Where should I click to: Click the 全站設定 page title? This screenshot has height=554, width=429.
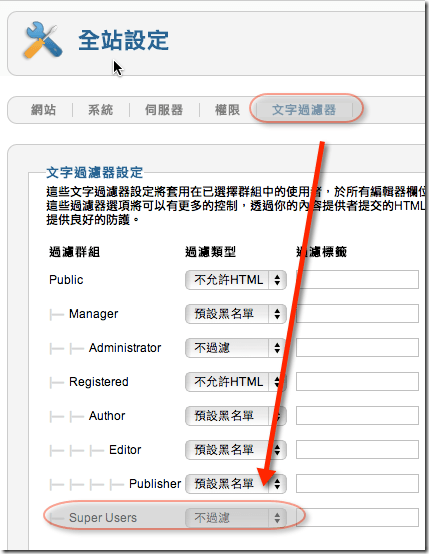[x=123, y=40]
